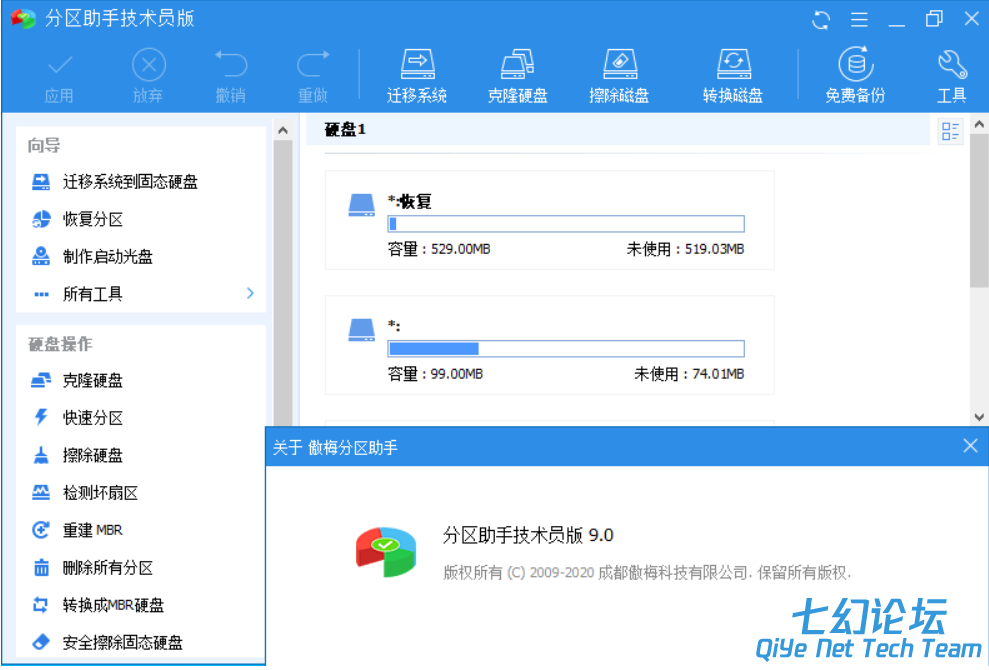The image size is (989, 670).
Task: Click the disk list scrollbar down arrow
Action: coord(979,417)
